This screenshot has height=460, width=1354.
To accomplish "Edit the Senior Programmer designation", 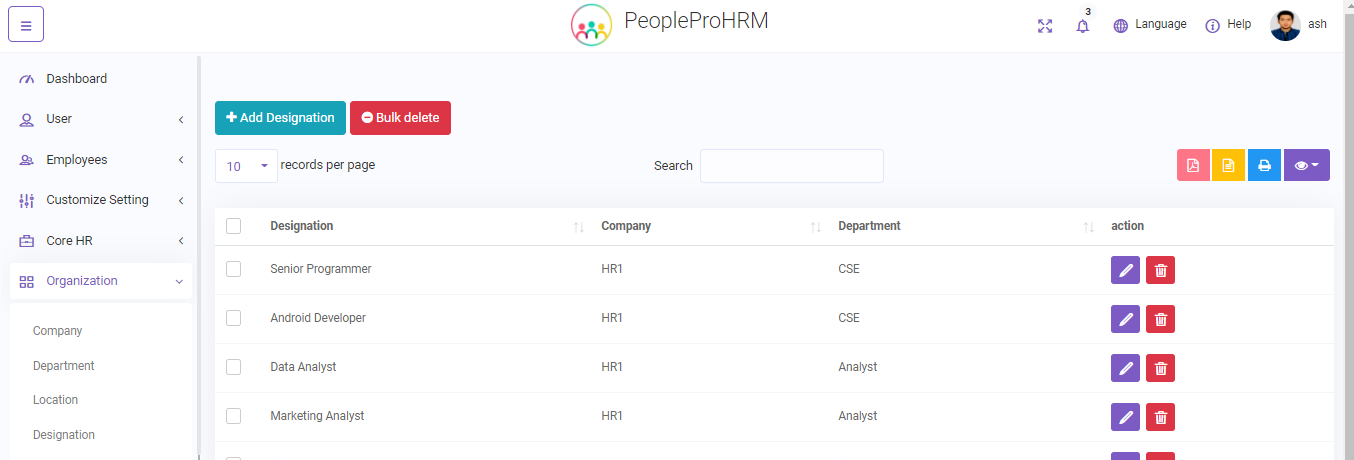I will (1125, 270).
